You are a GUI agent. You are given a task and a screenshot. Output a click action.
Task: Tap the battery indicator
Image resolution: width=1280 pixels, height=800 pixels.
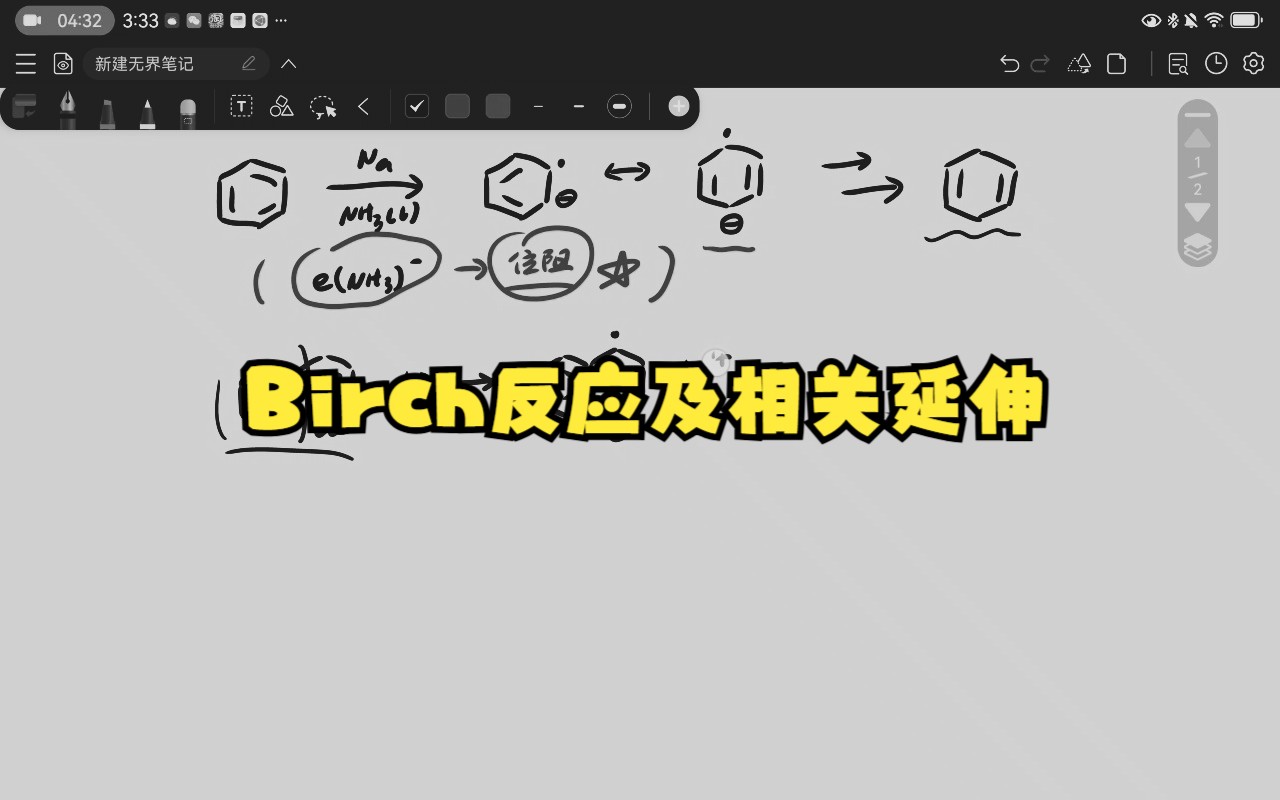pos(1246,20)
